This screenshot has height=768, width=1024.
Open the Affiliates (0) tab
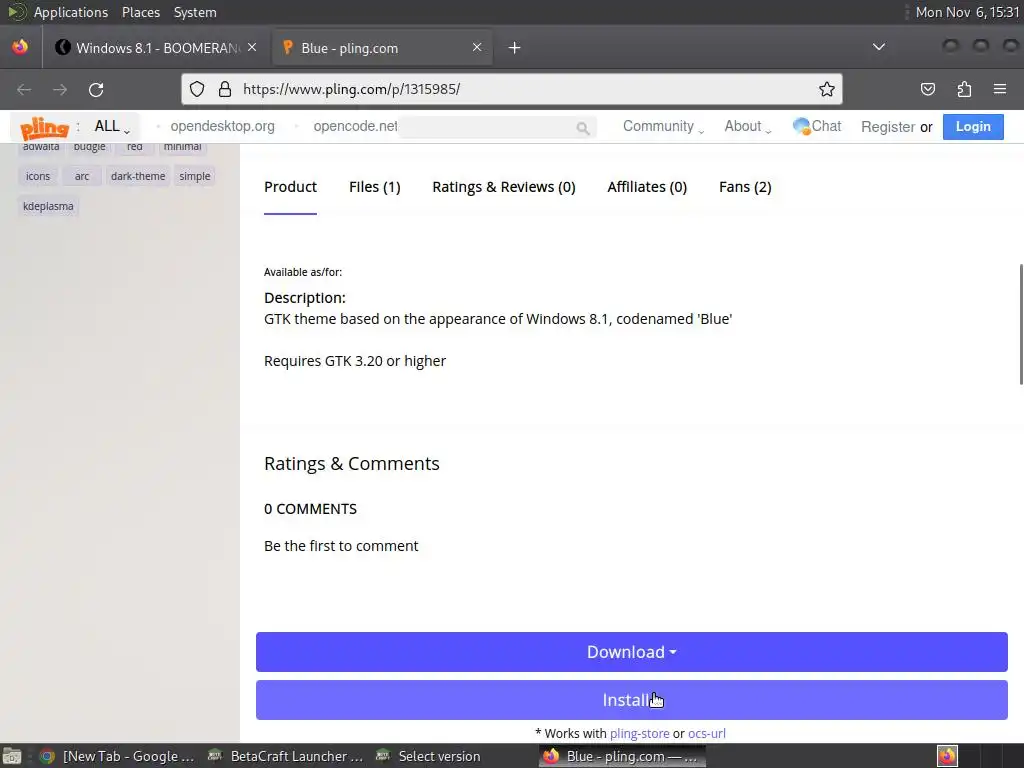(647, 187)
